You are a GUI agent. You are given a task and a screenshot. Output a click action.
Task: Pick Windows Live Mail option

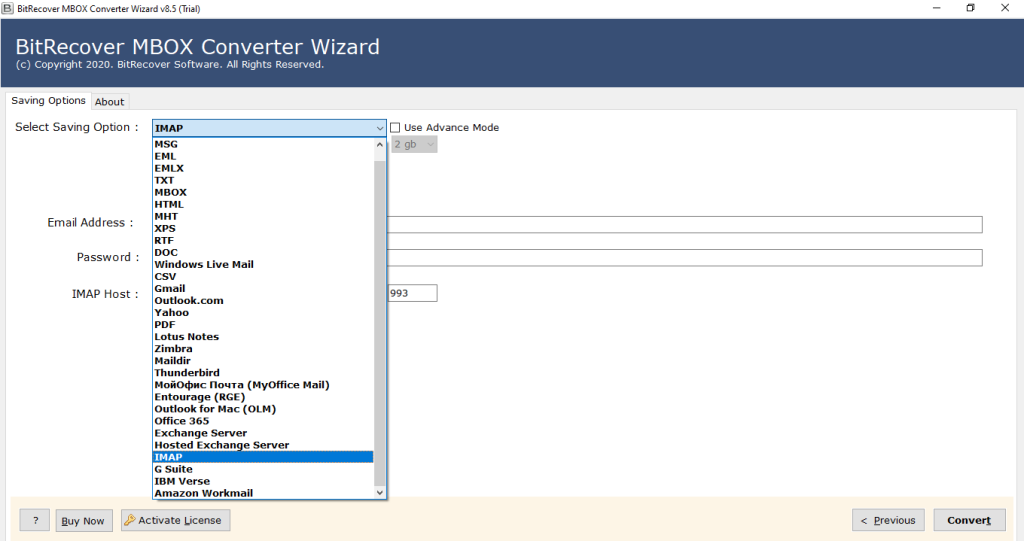click(x=263, y=265)
